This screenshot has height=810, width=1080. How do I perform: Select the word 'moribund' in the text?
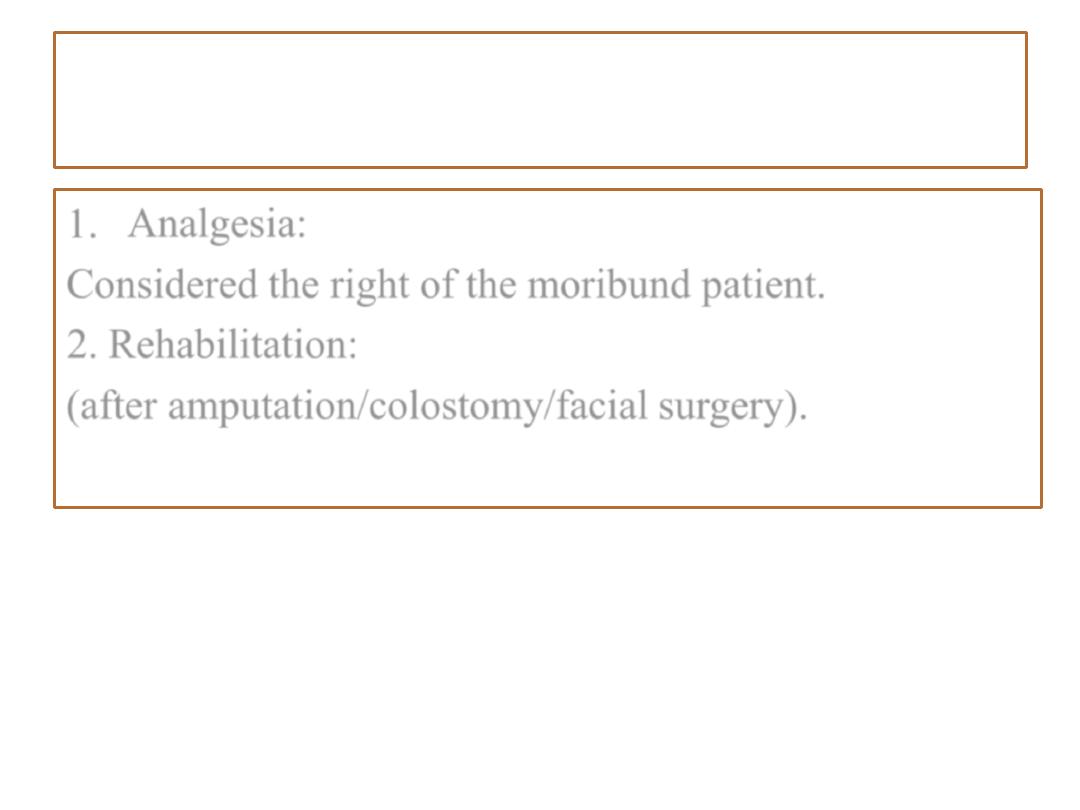coord(609,284)
